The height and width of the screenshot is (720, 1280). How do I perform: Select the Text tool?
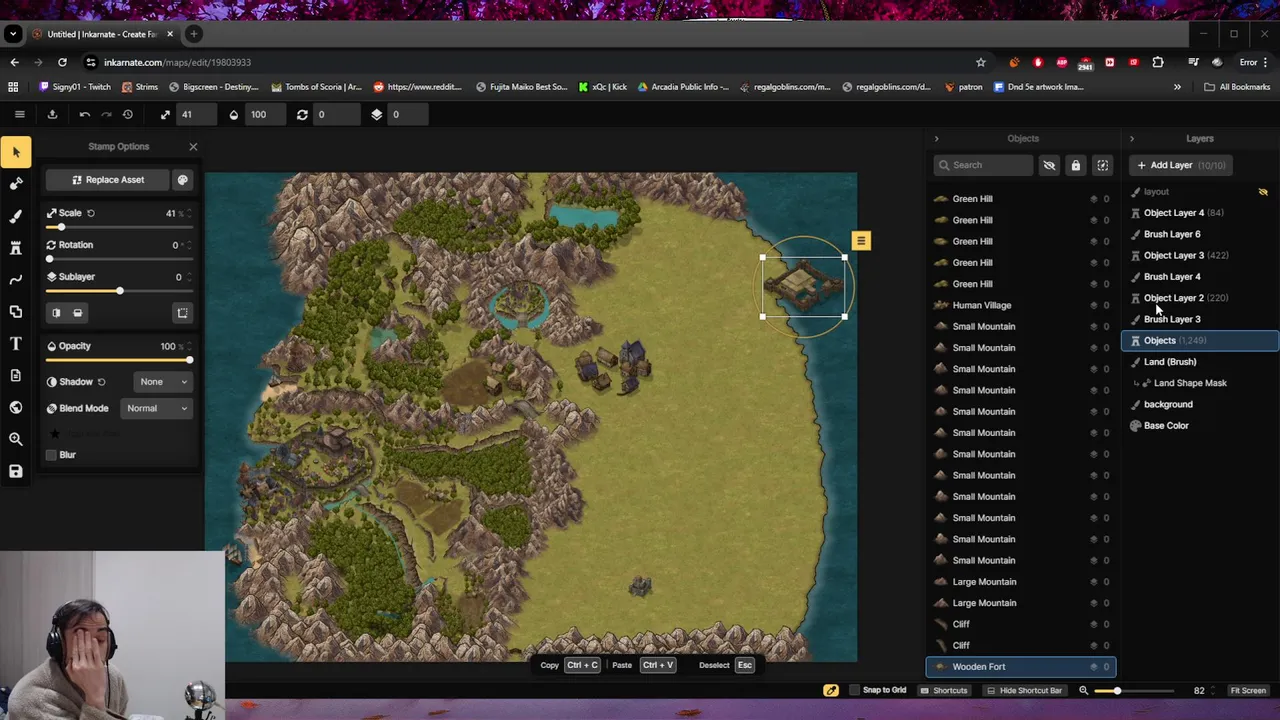[x=16, y=344]
